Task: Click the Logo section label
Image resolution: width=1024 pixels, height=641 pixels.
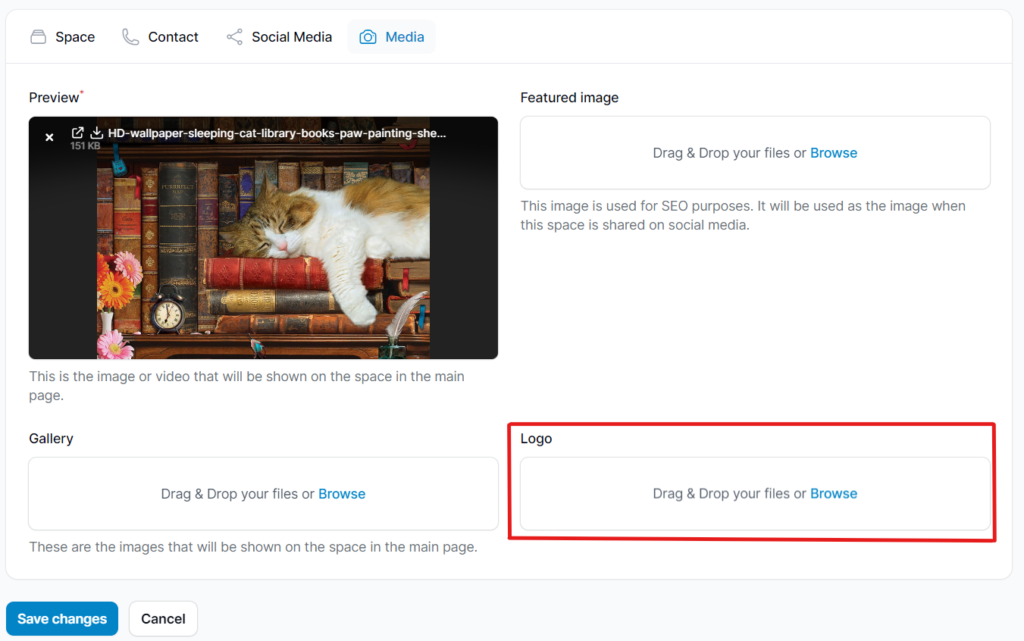Action: point(536,439)
